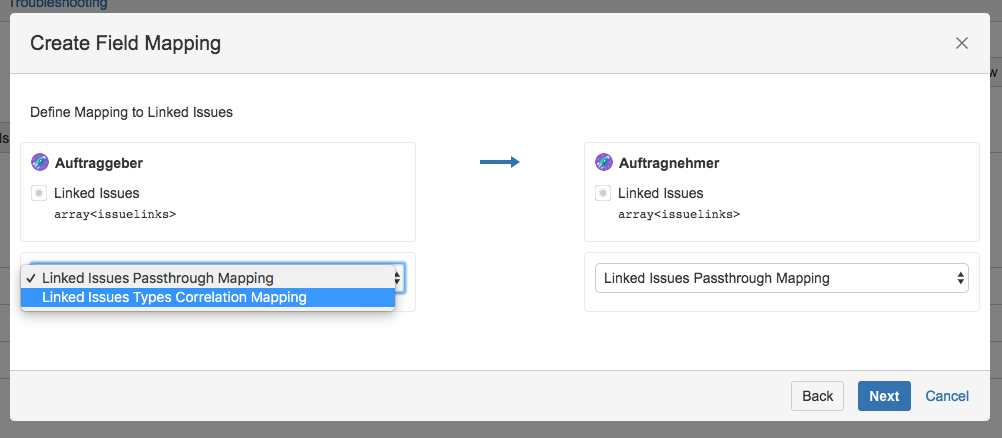Image resolution: width=1002 pixels, height=438 pixels.
Task: Click the Auftraggeber connection icon
Action: (40, 162)
